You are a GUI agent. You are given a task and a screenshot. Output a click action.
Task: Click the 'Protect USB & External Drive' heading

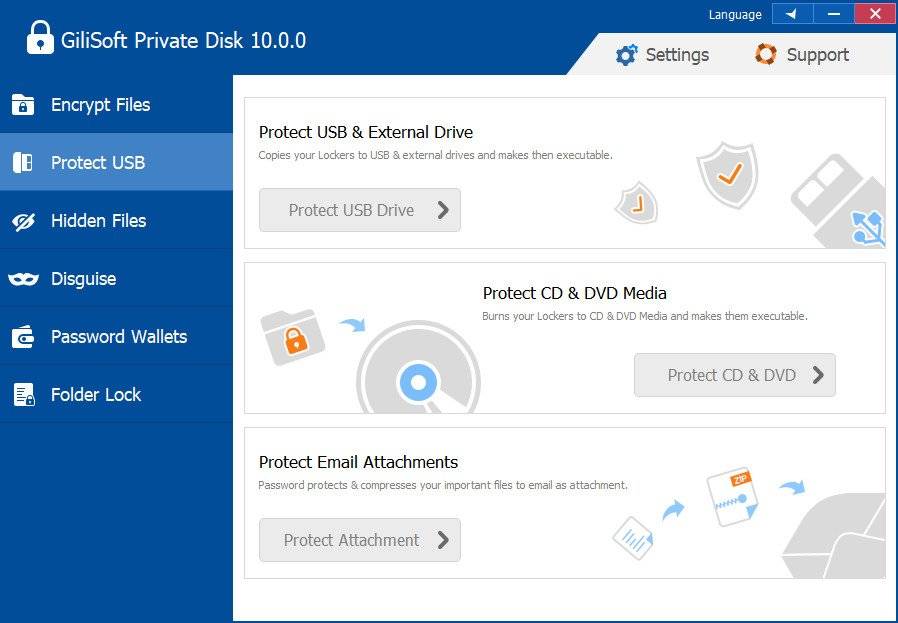[x=366, y=132]
